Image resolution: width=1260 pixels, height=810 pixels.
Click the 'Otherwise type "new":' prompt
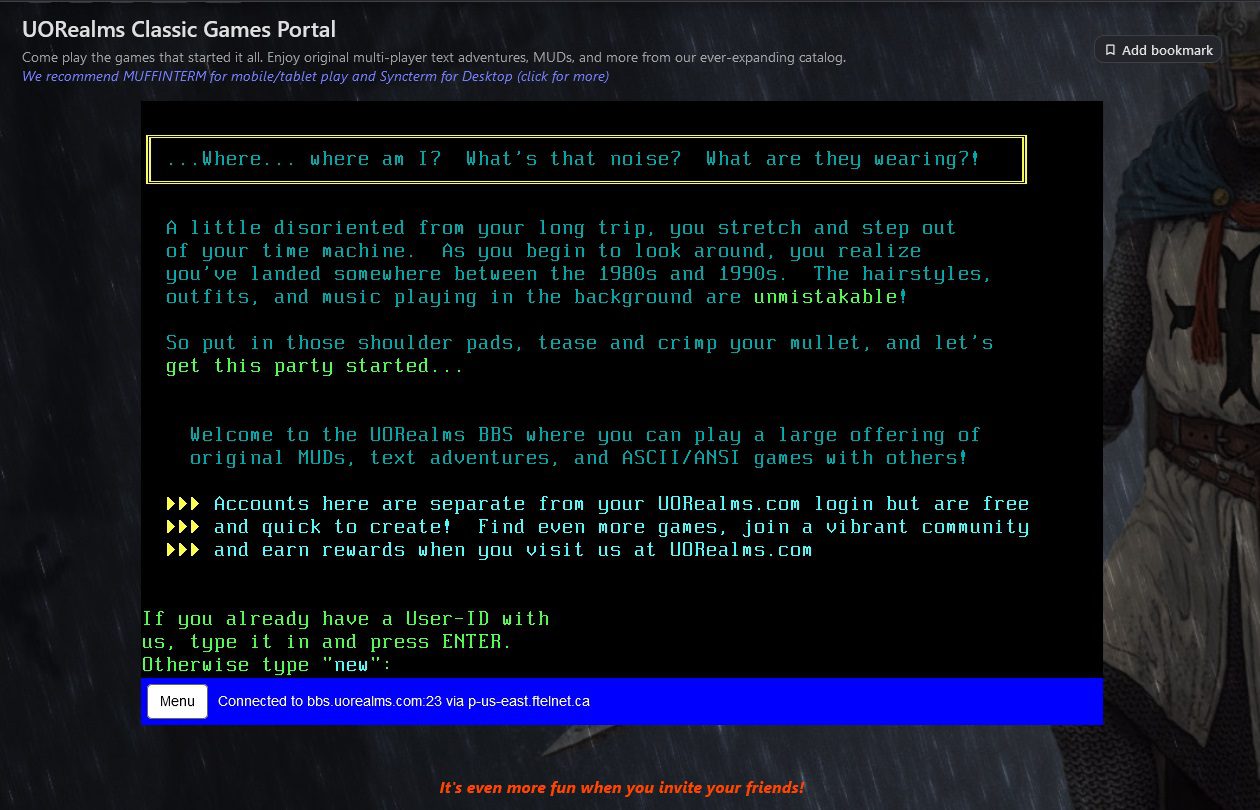[x=267, y=665]
